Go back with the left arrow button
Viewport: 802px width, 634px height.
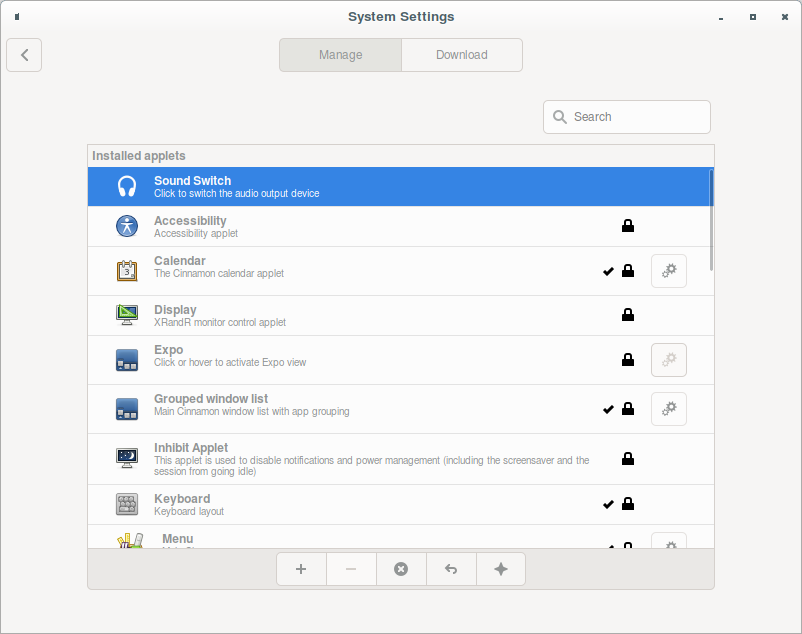coord(24,55)
